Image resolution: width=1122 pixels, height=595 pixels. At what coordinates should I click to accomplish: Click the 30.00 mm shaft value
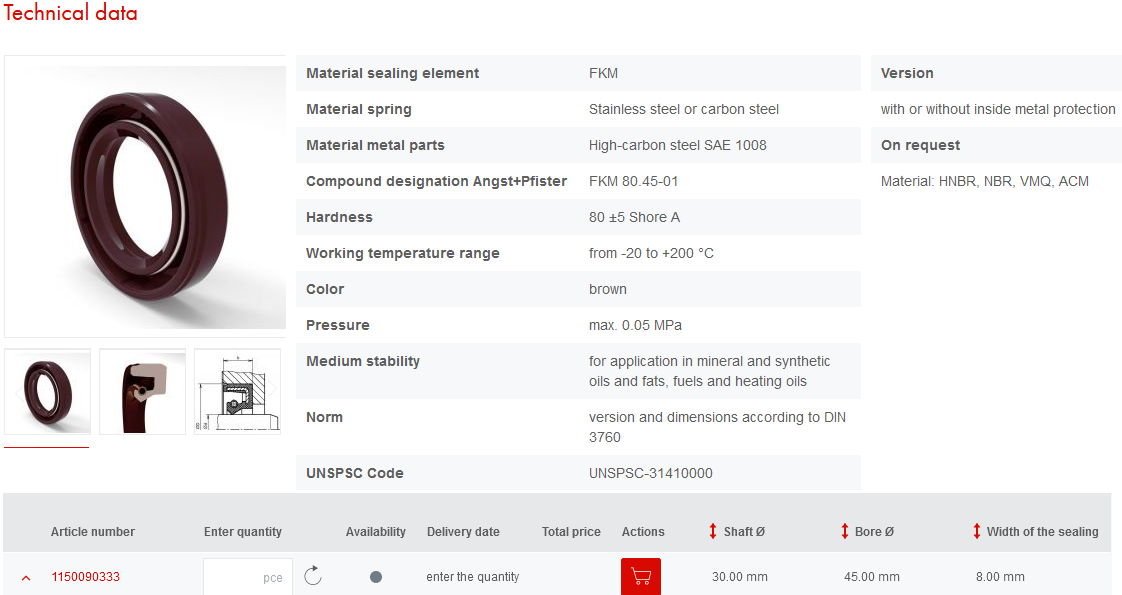pos(739,576)
